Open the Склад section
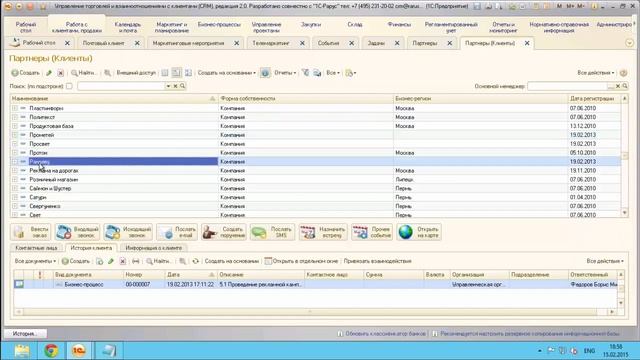This screenshot has width=640, height=360. (x=355, y=24)
